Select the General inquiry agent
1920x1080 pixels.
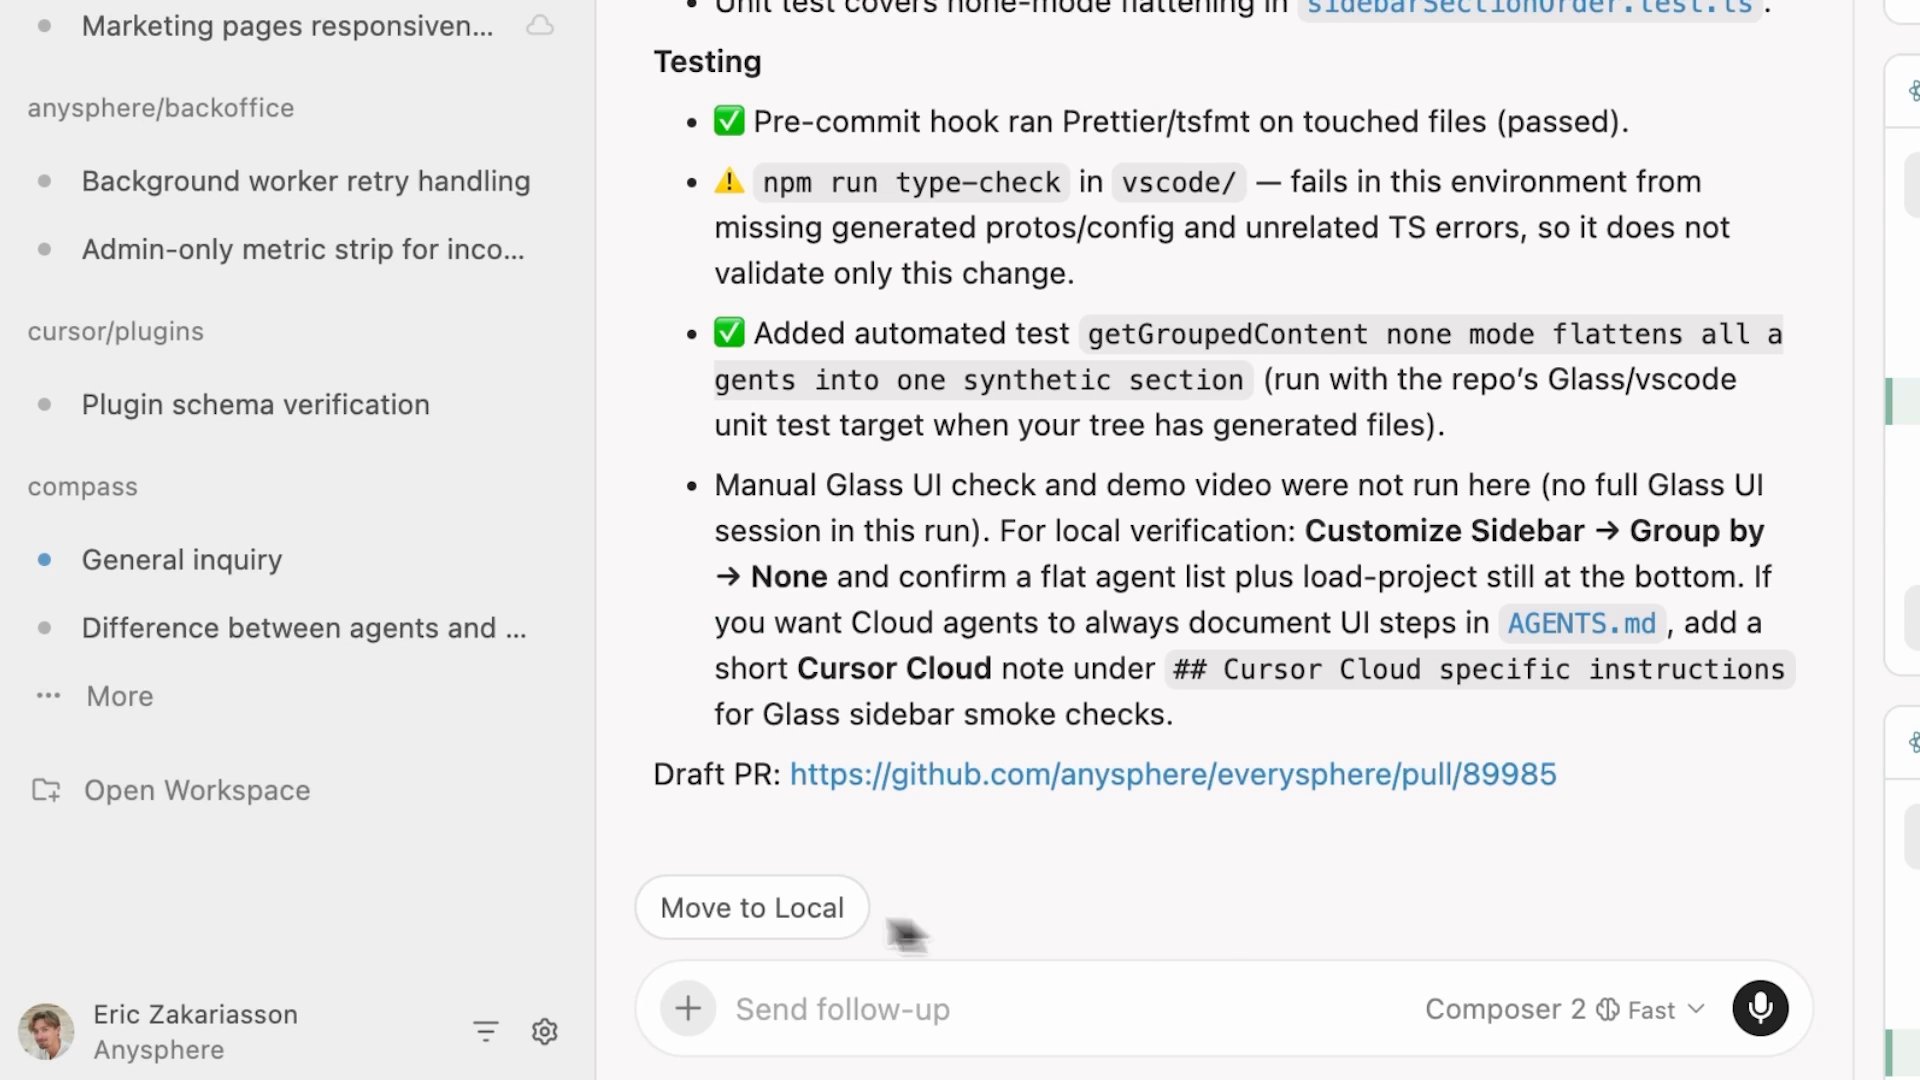[x=182, y=560]
